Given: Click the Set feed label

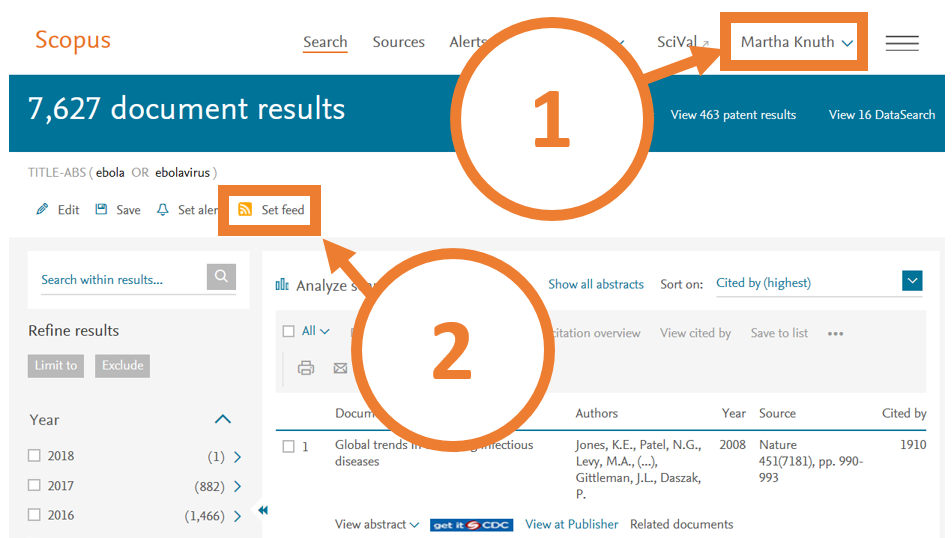Looking at the screenshot, I should point(283,209).
